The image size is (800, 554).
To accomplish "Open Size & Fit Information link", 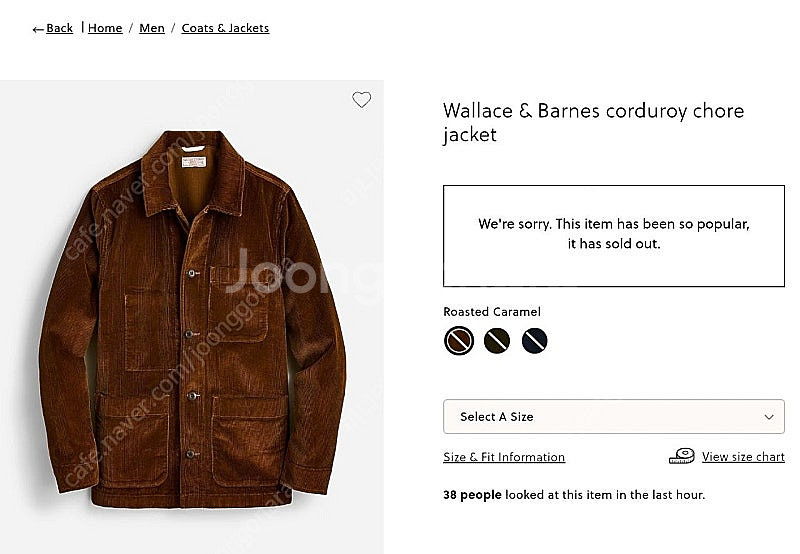I will pyautogui.click(x=504, y=457).
